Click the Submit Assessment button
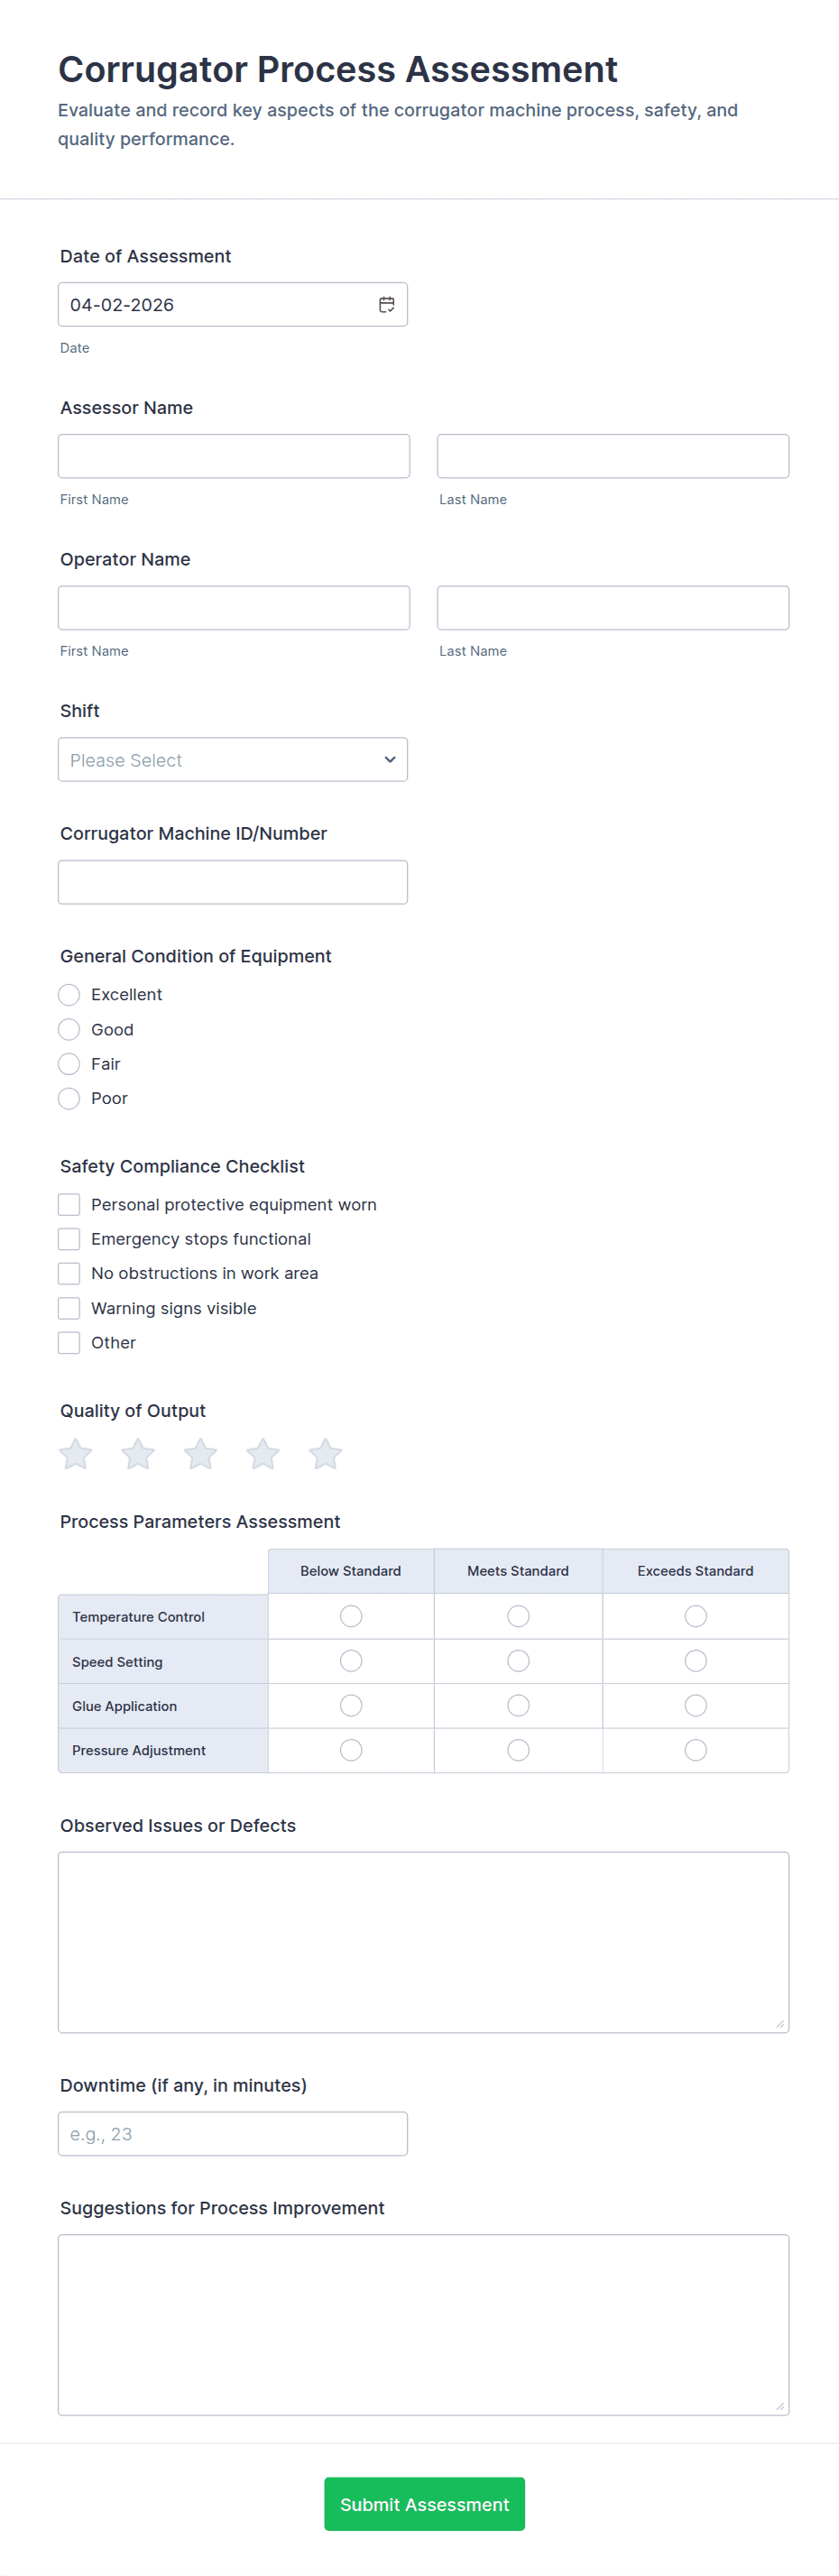 point(423,2504)
